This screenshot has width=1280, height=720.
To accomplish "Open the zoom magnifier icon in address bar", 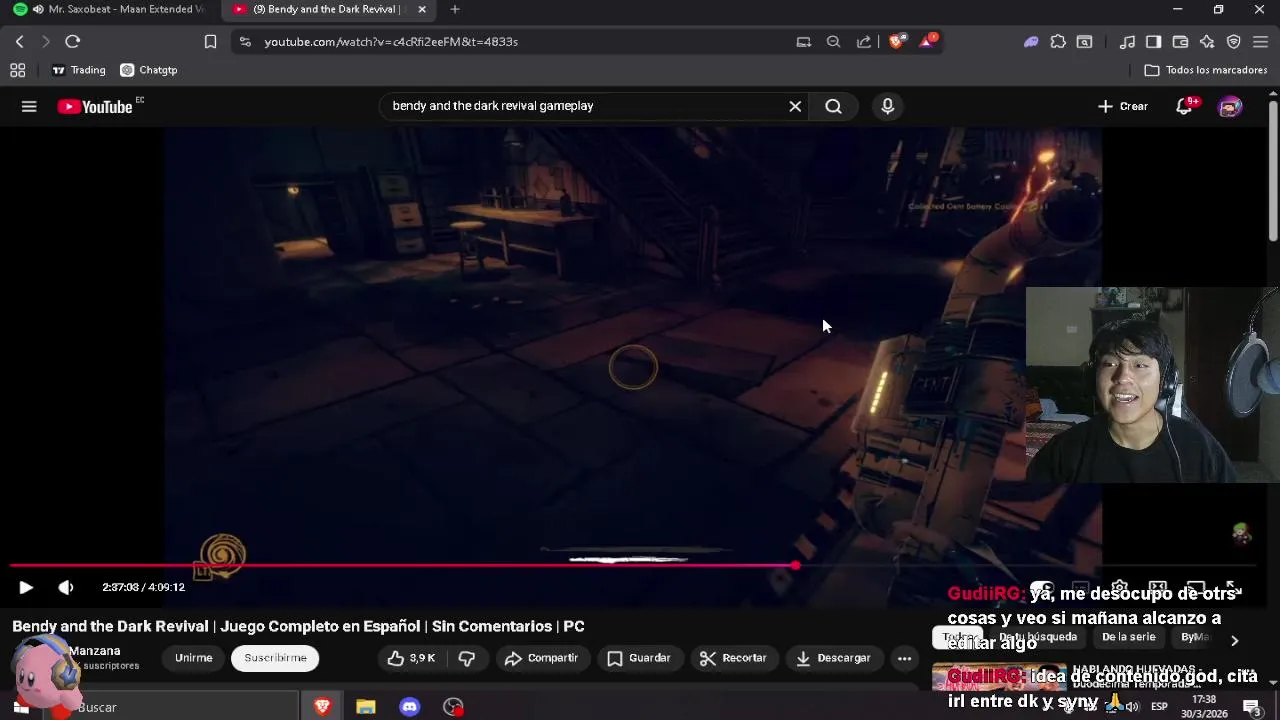I will click(833, 41).
